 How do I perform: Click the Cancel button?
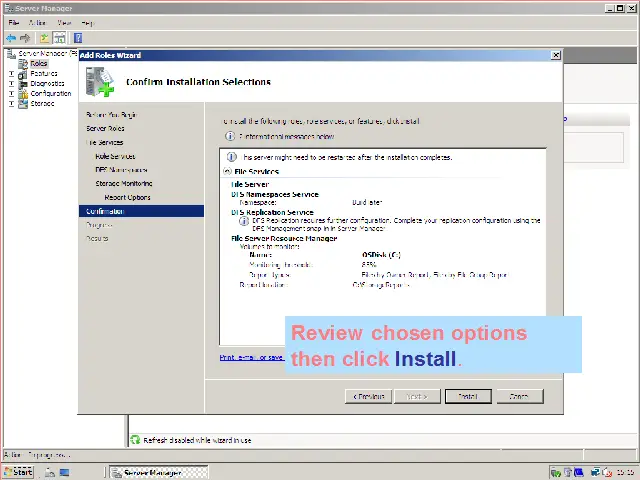click(520, 396)
